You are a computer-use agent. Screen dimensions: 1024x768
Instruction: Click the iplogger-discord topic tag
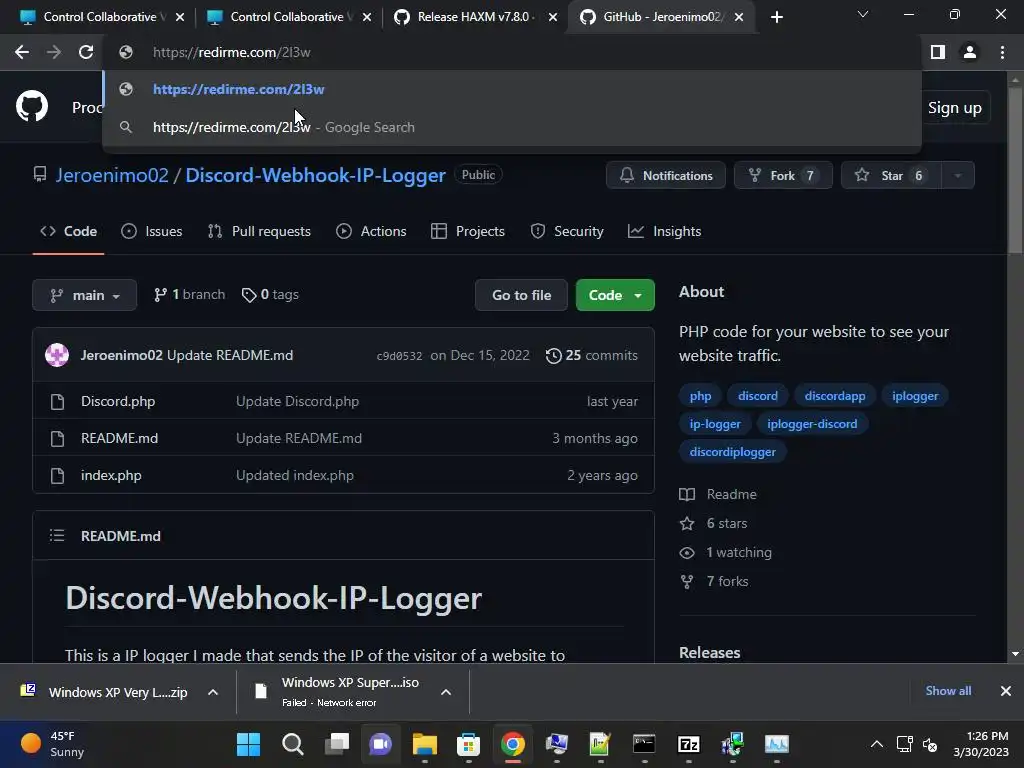click(812, 424)
